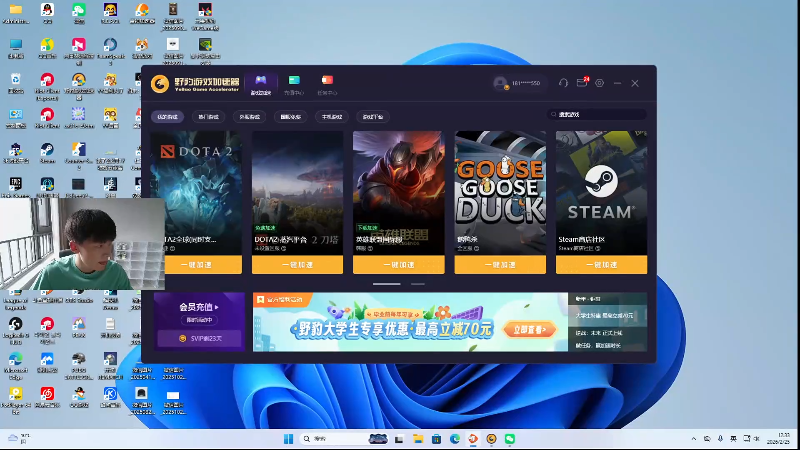Switch to the 充值中心 green card tab

(294, 84)
